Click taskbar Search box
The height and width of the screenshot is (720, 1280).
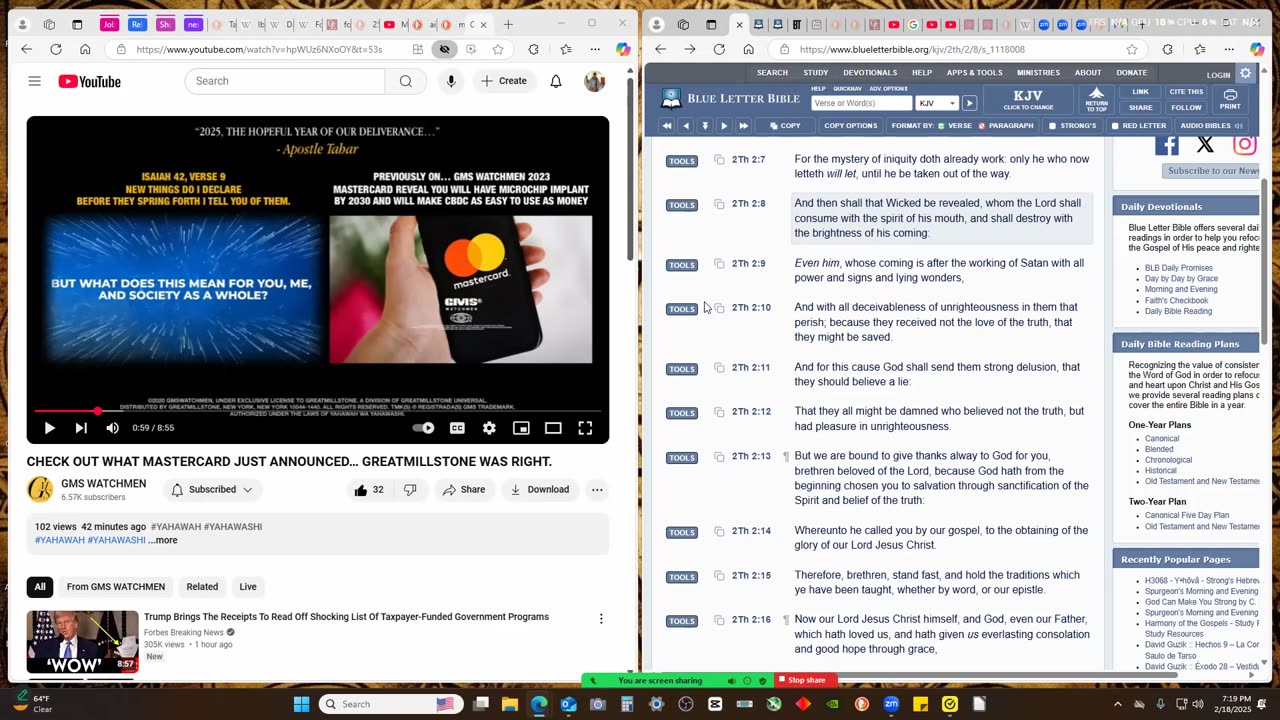pos(390,704)
